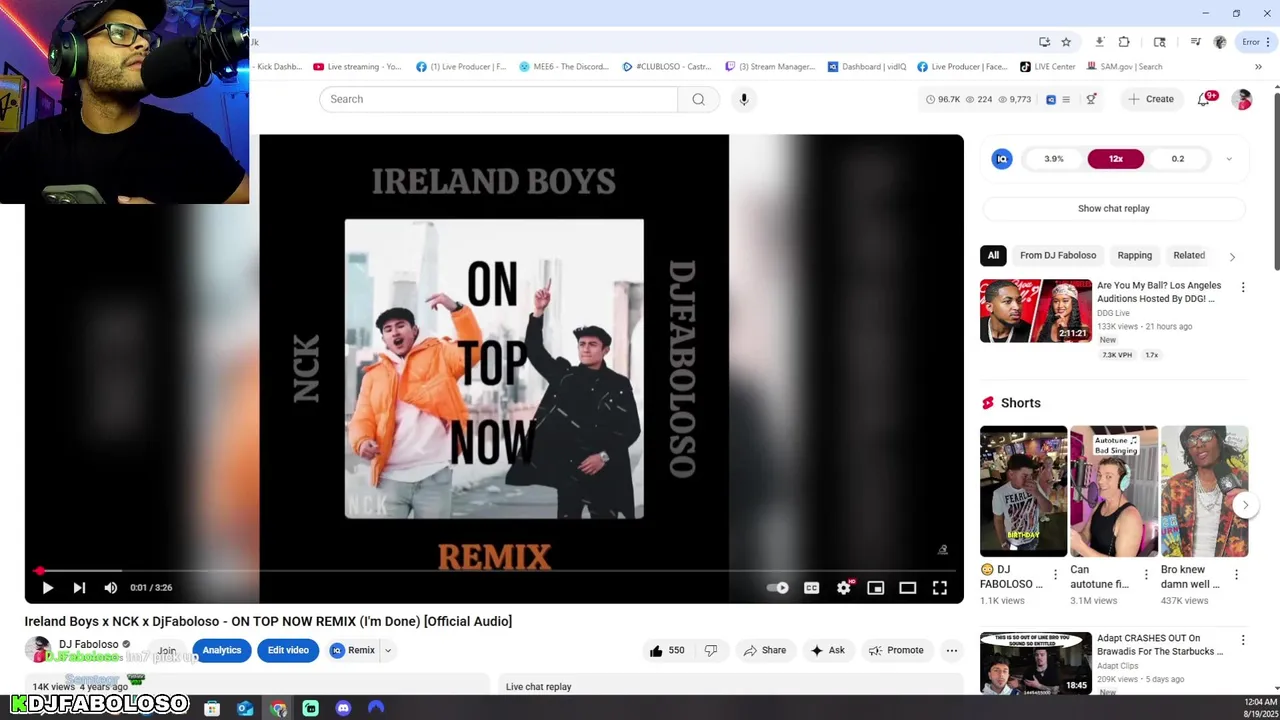Open more actions three-dot menu below video
The width and height of the screenshot is (1280, 720).
[952, 650]
